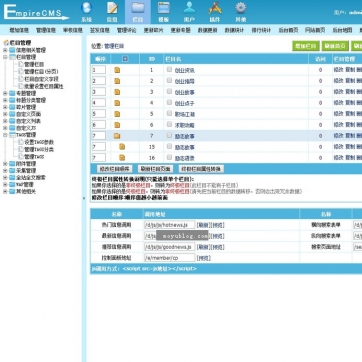The width and height of the screenshot is (362, 362).
Task: Tick the checkbox in the ID 4 row
Action: pyautogui.click(x=169, y=102)
